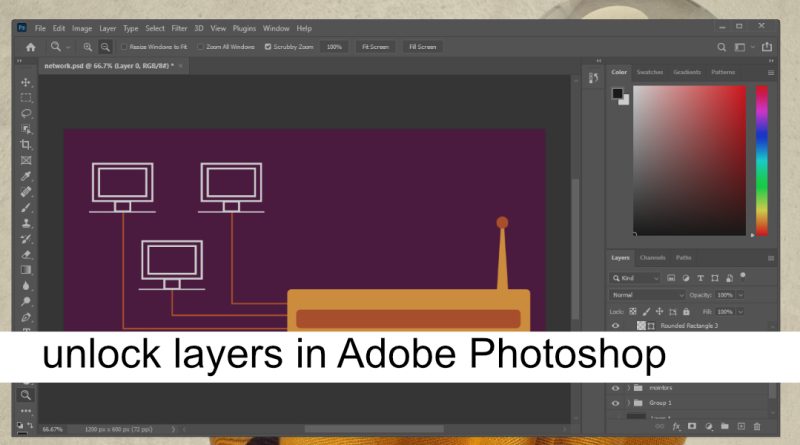Select the Object Selection tool
Screen dimensions: 800x445
point(26,129)
